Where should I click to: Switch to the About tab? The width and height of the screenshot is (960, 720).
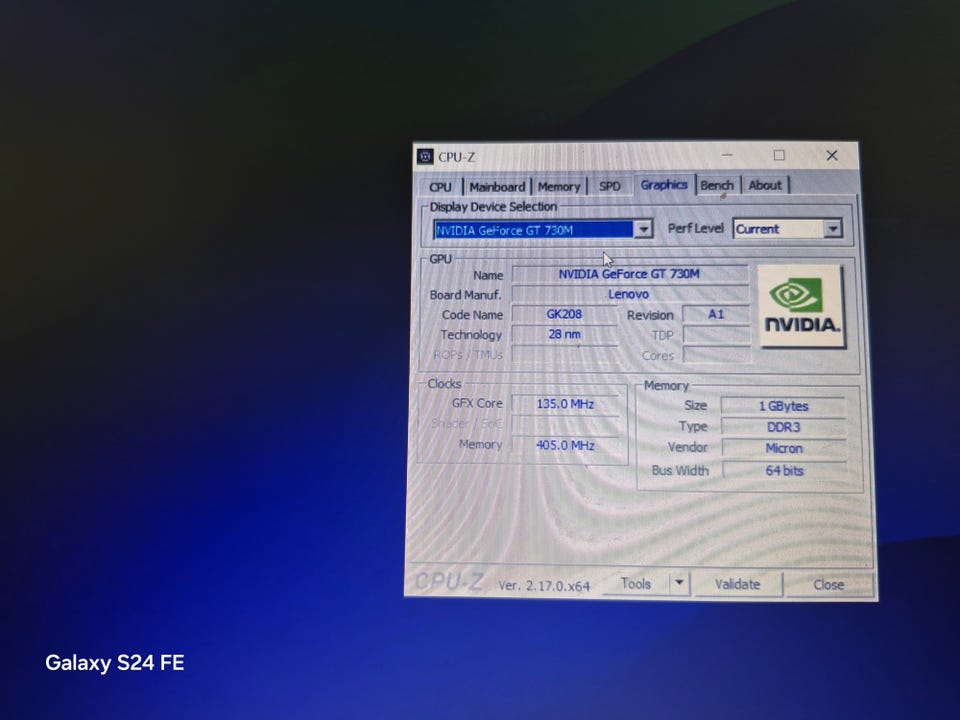pyautogui.click(x=765, y=185)
